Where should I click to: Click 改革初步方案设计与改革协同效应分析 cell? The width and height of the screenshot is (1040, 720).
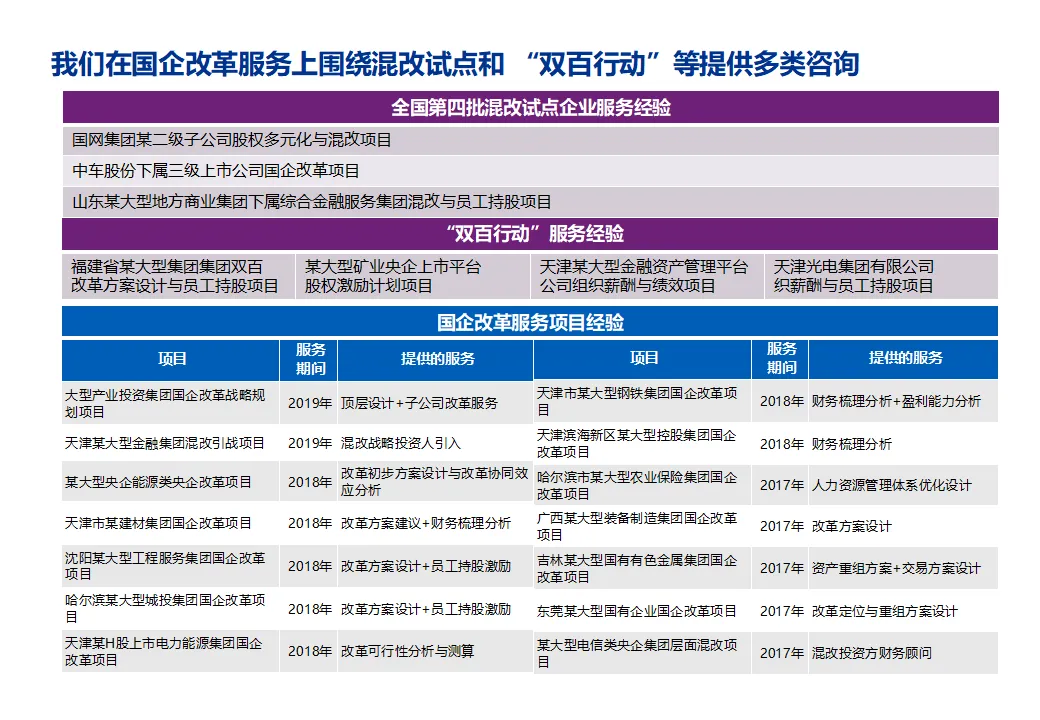click(436, 482)
